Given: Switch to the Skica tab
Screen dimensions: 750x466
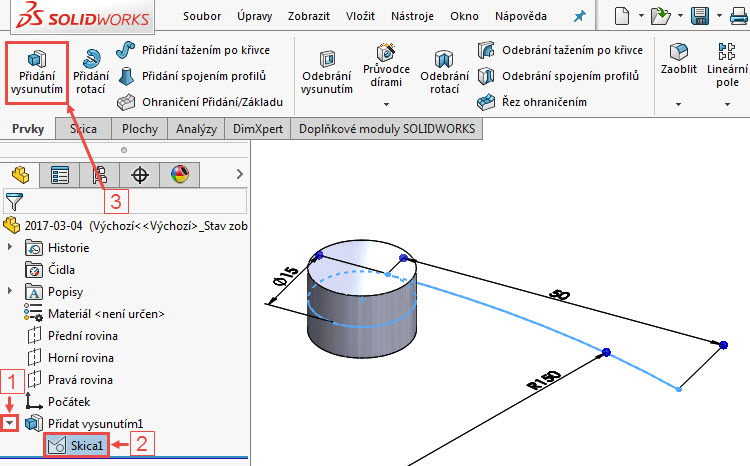Looking at the screenshot, I should (x=83, y=129).
